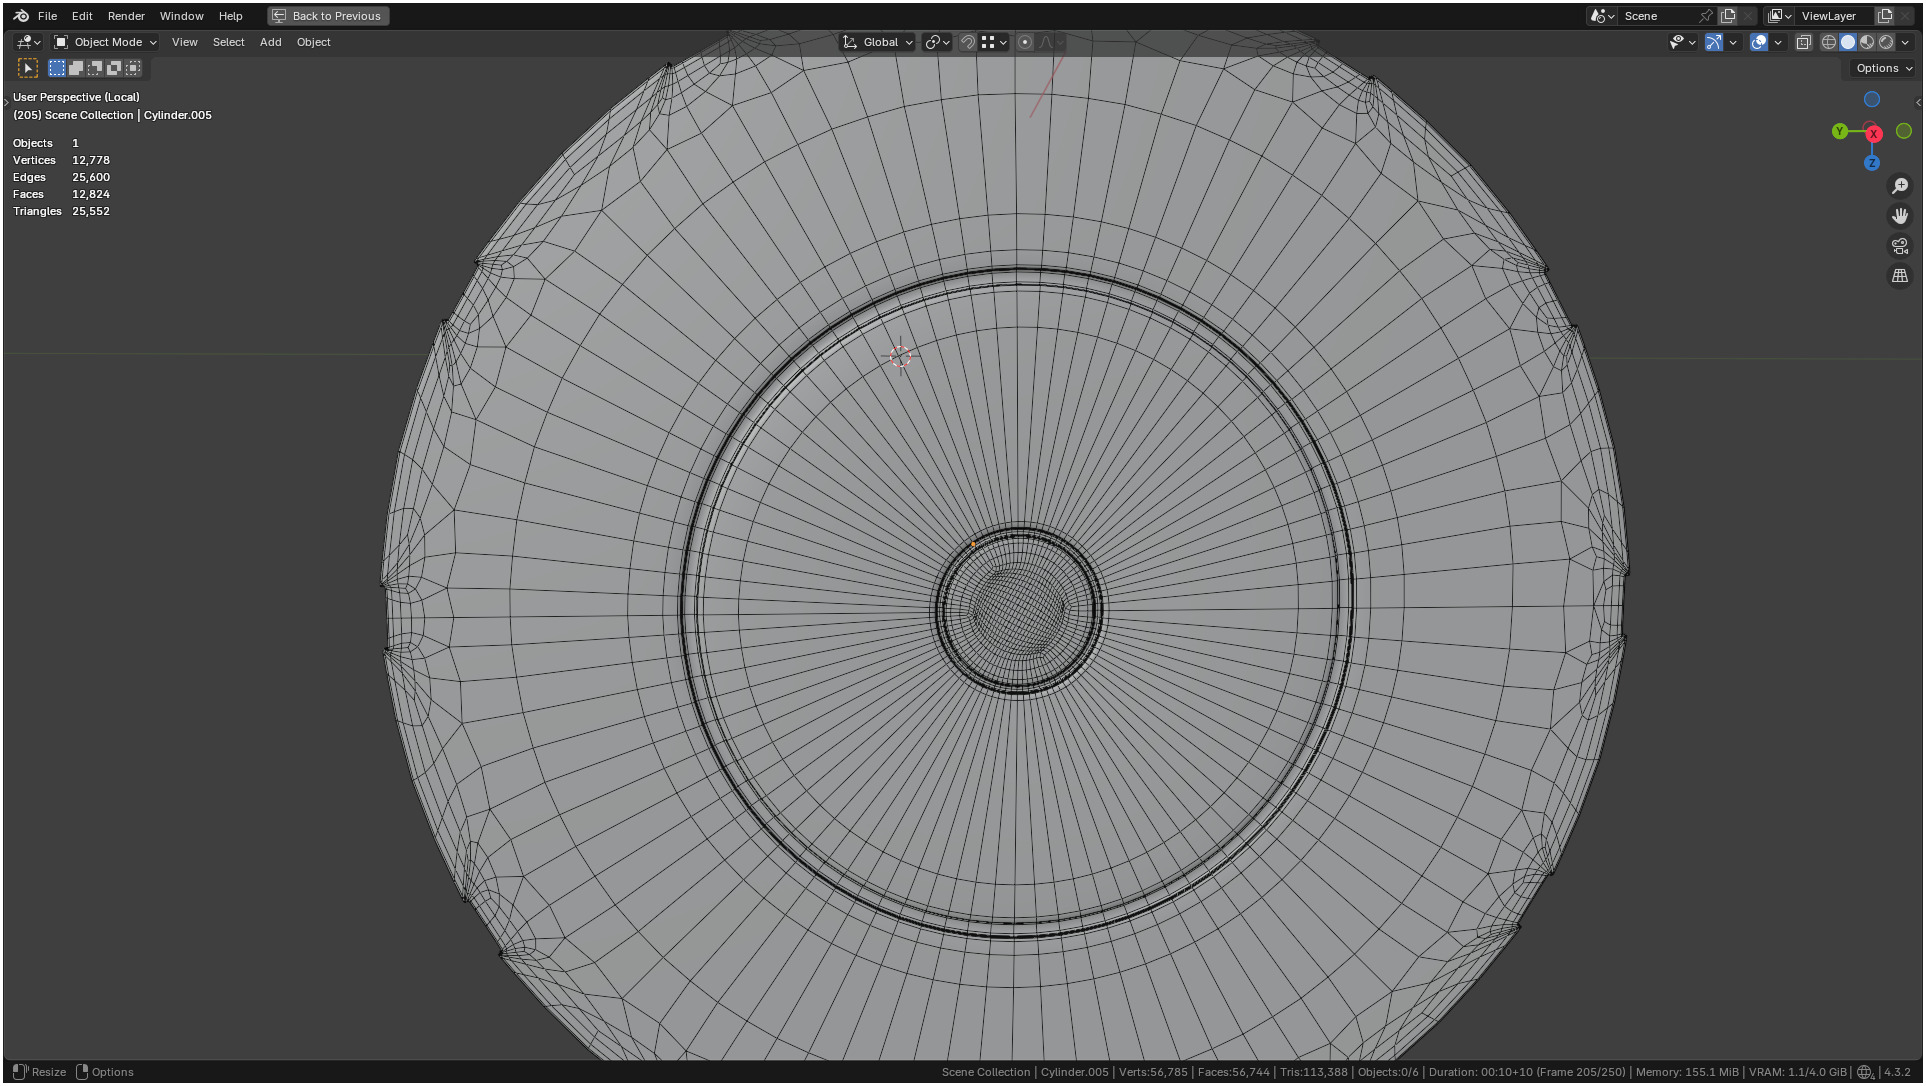Expand the Options dropdown
The image size is (1926, 1086).
1884,68
